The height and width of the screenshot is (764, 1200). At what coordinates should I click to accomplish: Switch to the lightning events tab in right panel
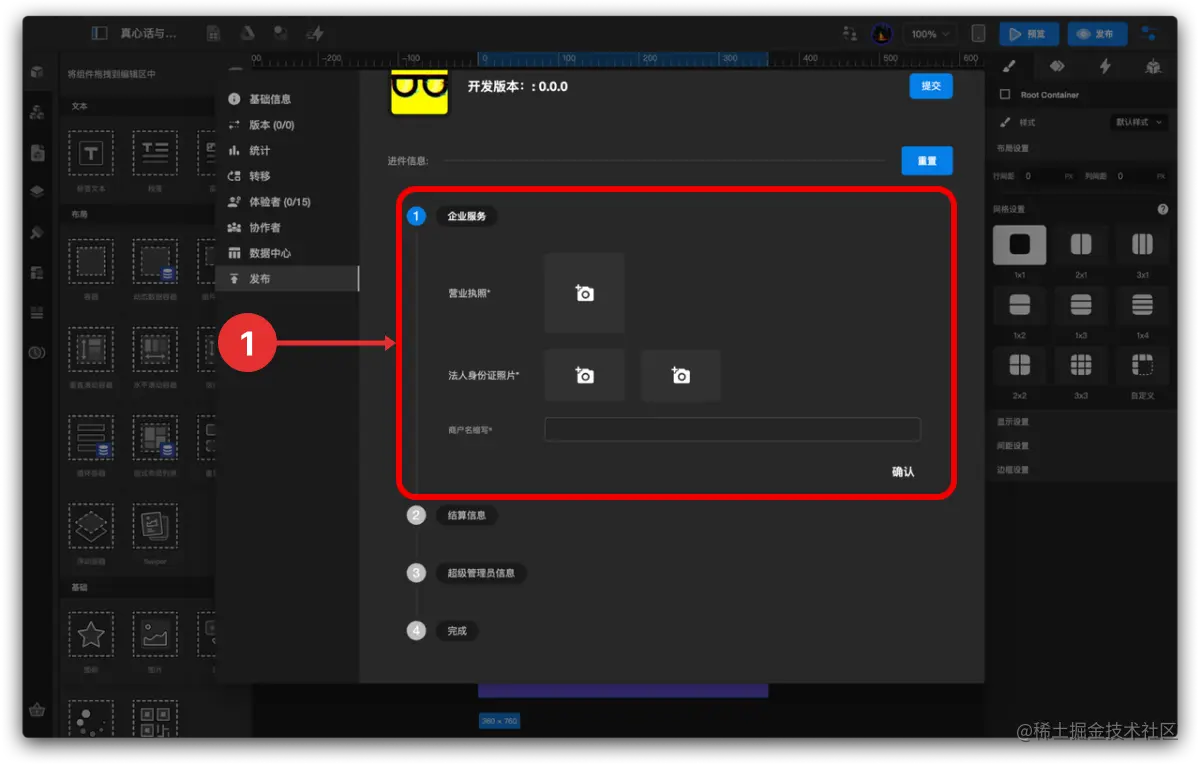[1105, 67]
